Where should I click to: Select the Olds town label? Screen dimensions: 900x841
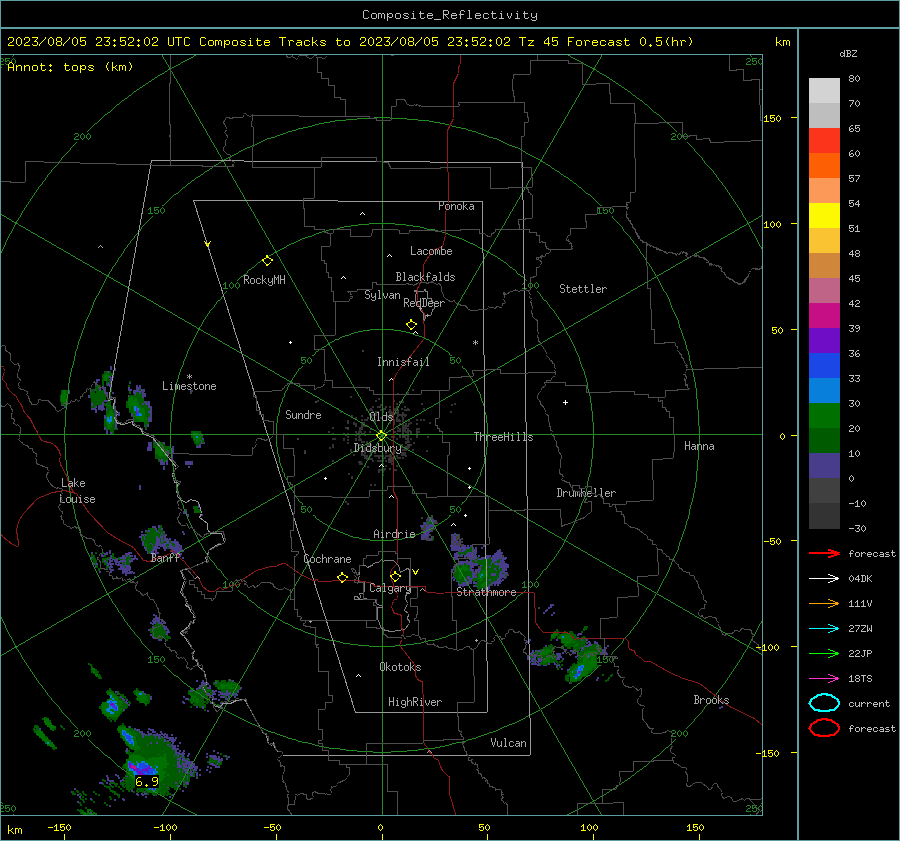click(381, 416)
